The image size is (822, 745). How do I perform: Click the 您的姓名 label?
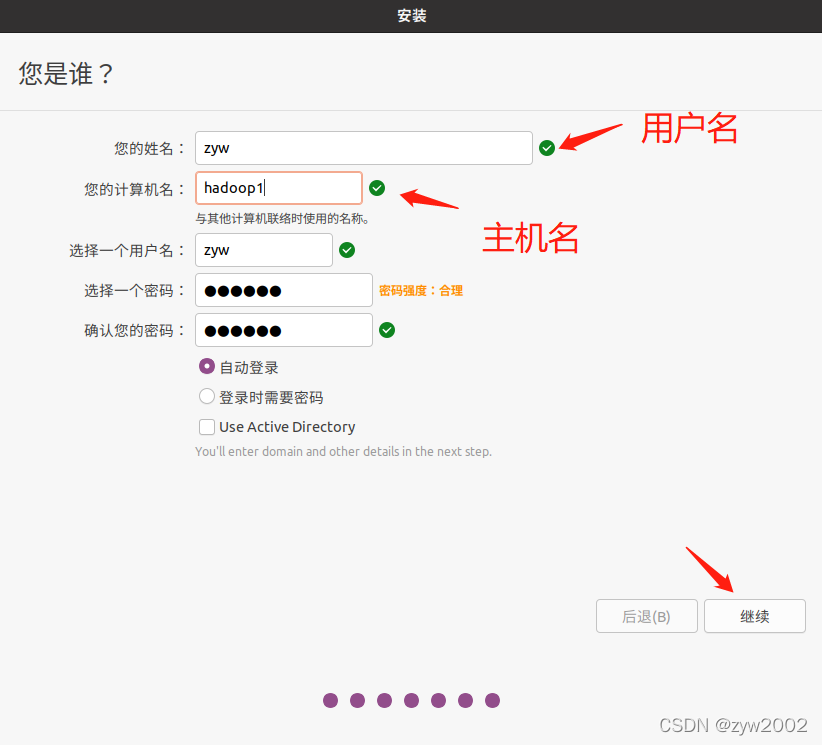coord(149,148)
